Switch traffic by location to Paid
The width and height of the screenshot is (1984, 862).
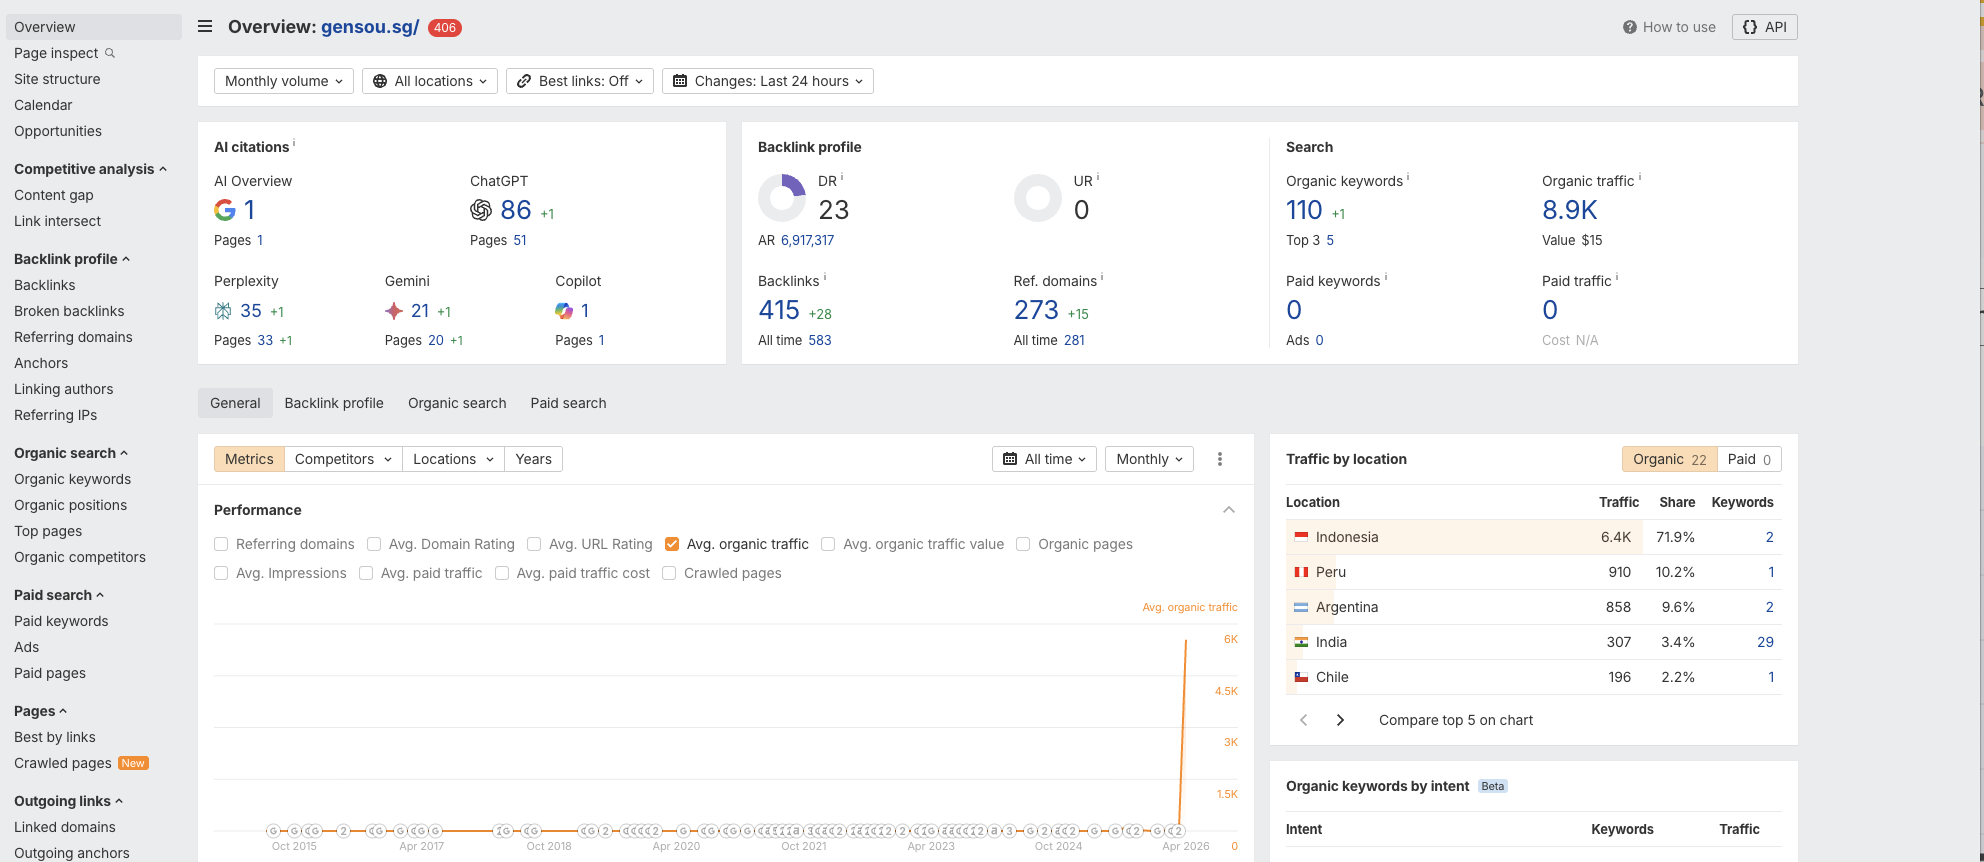tap(1749, 459)
